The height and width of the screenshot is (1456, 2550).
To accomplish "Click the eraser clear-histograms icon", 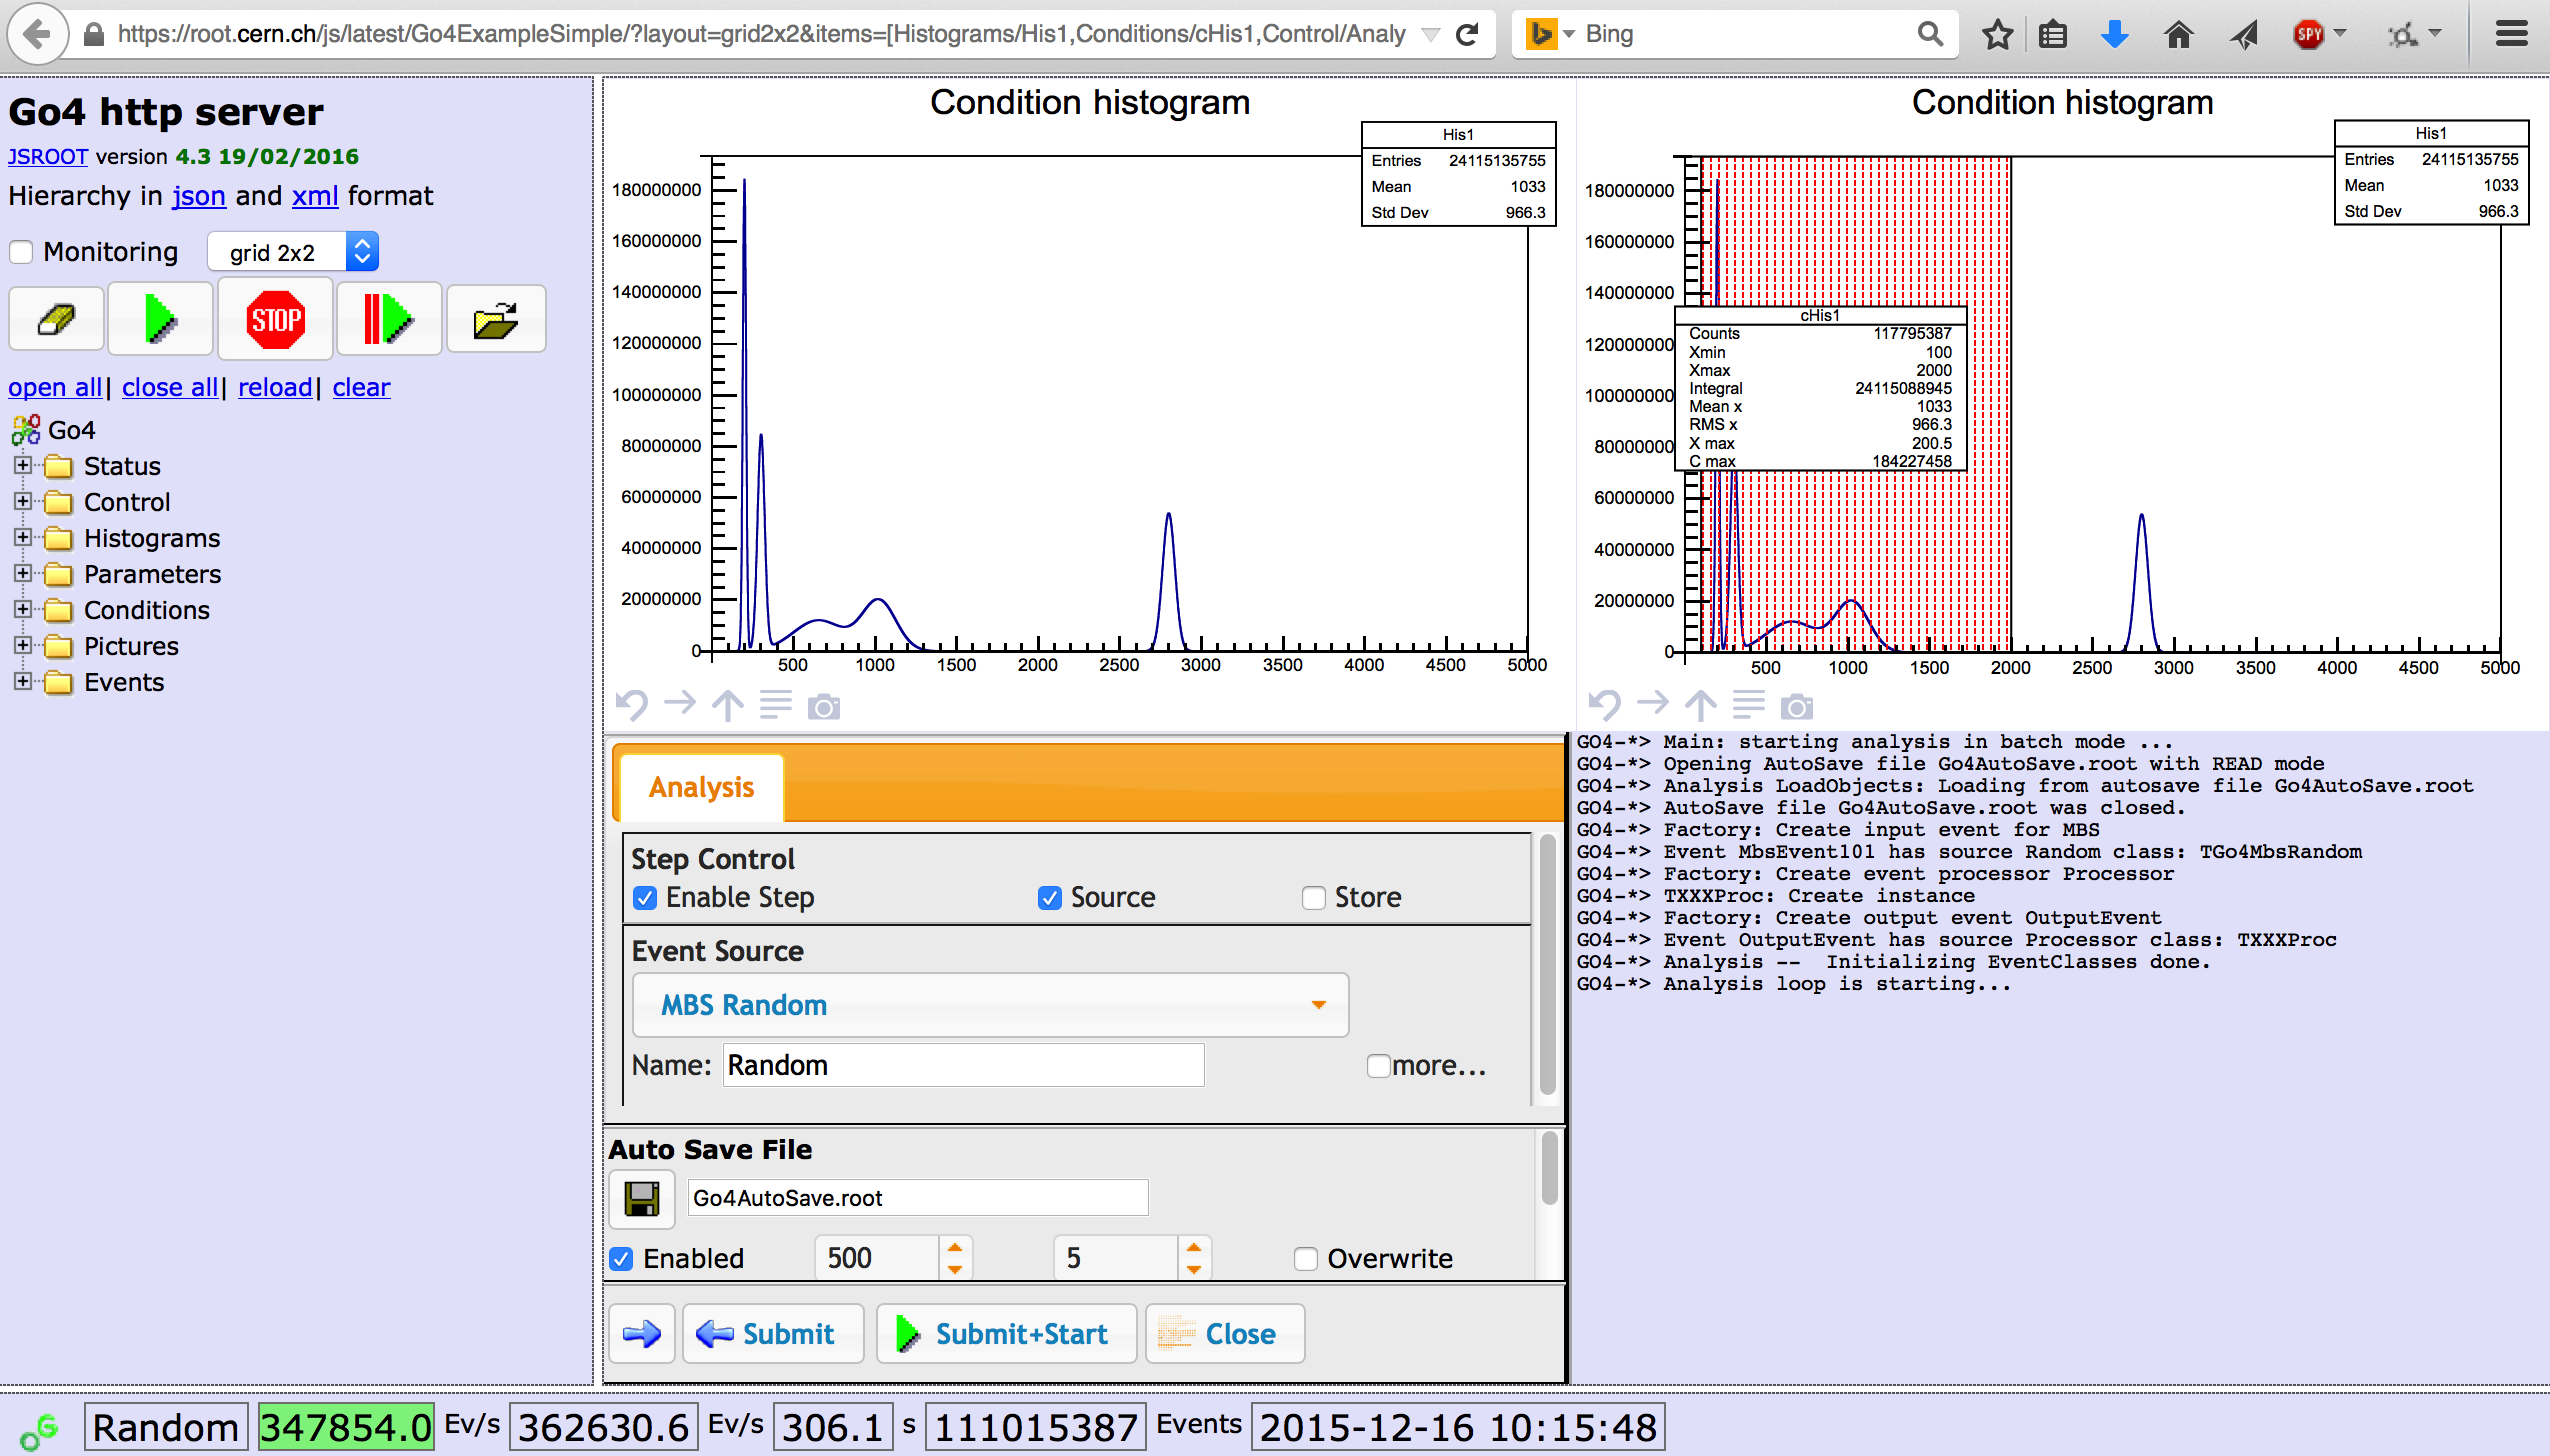I will 57,320.
